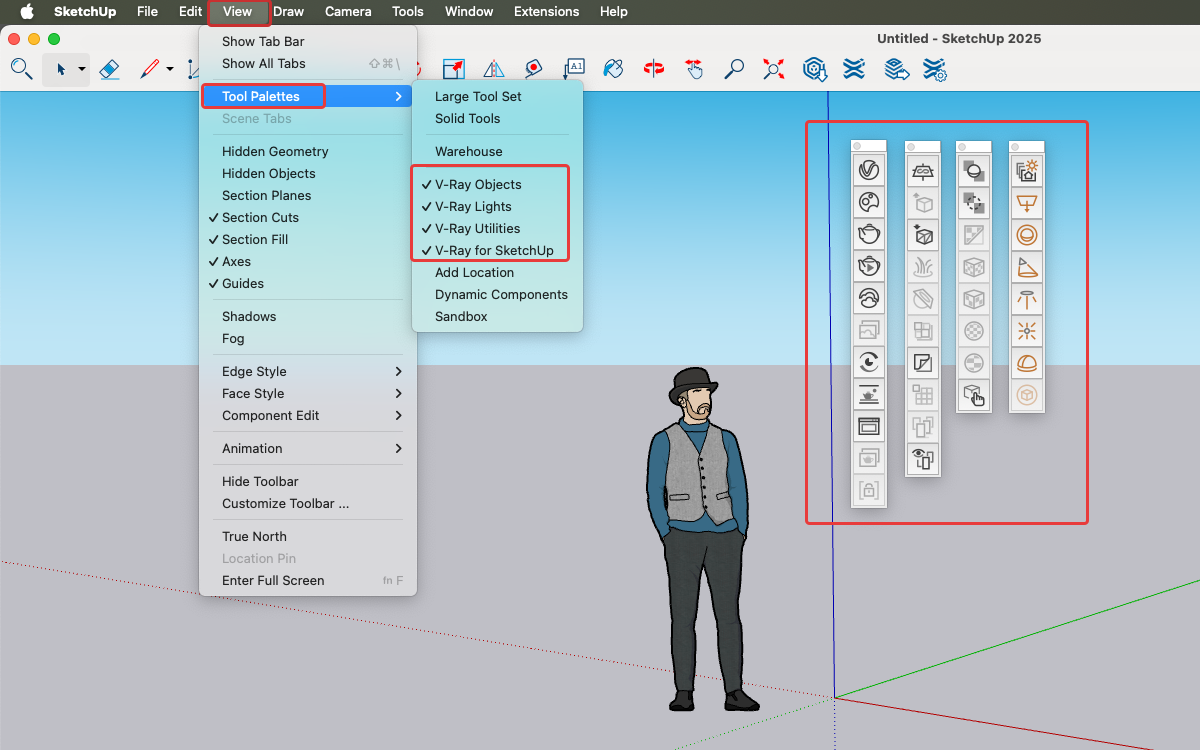The width and height of the screenshot is (1200, 750).
Task: Click Customize Toolbar menu entry
Action: pyautogui.click(x=285, y=504)
